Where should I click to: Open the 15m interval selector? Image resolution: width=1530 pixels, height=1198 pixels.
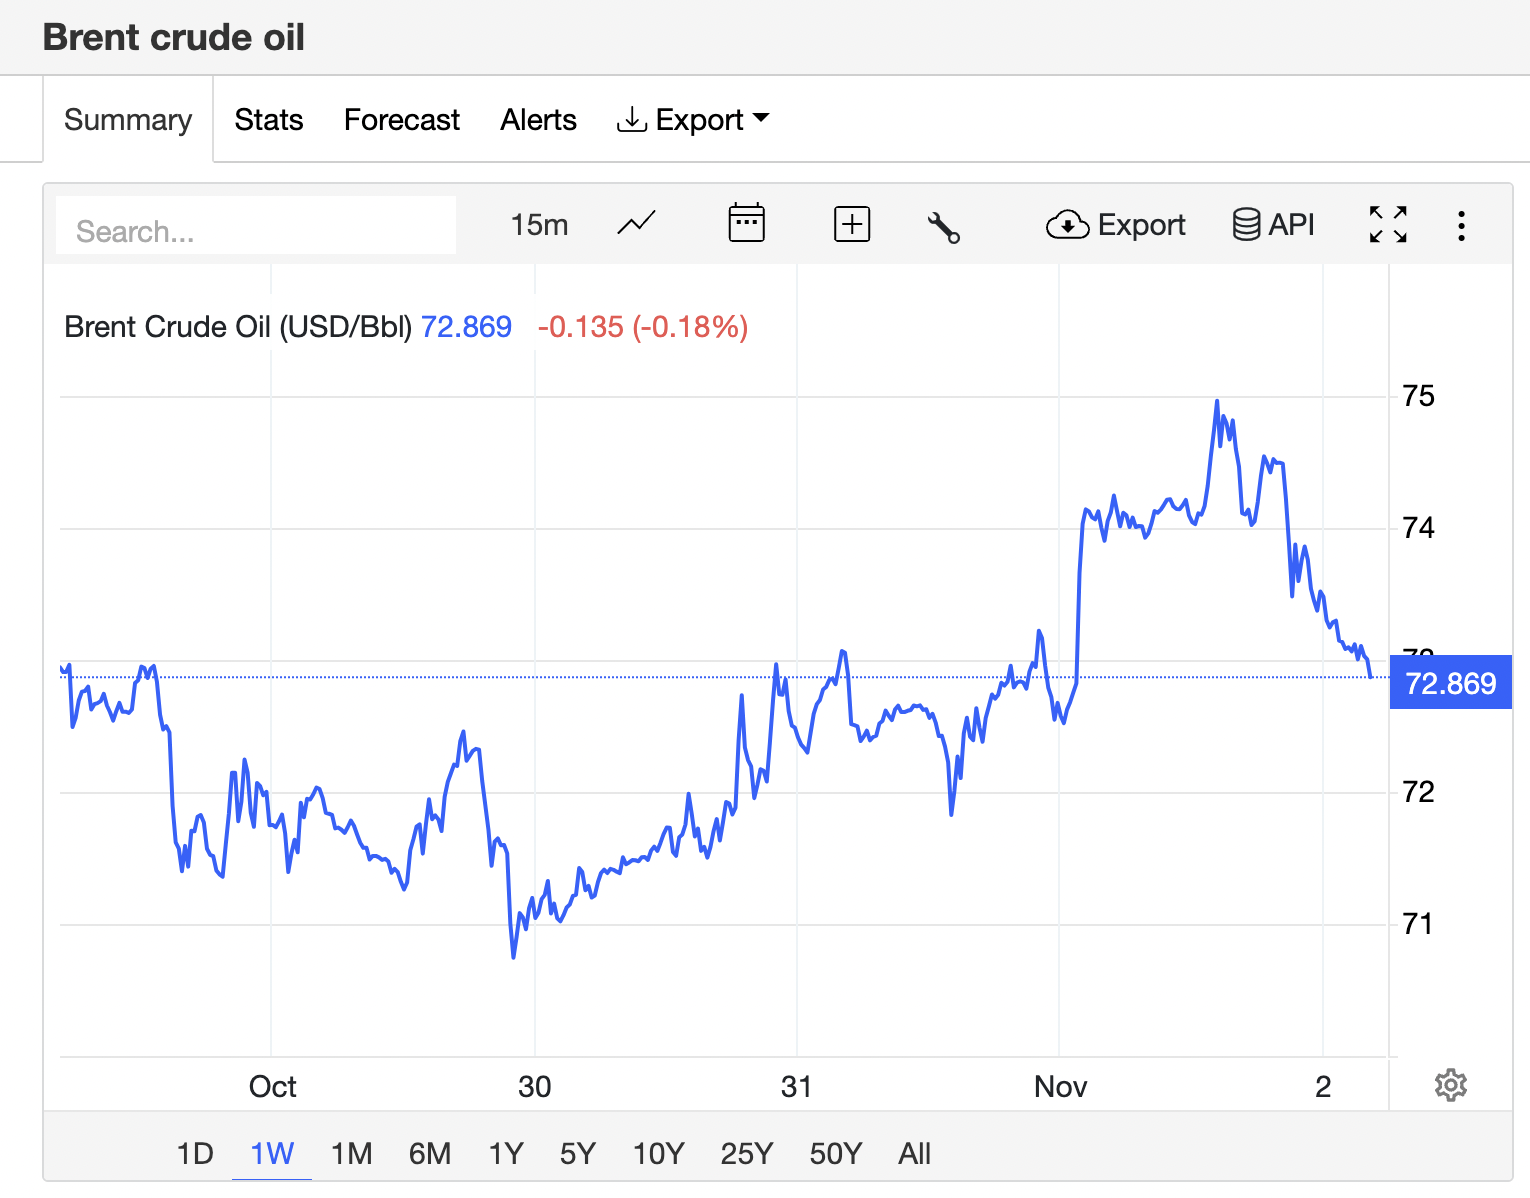click(x=539, y=225)
